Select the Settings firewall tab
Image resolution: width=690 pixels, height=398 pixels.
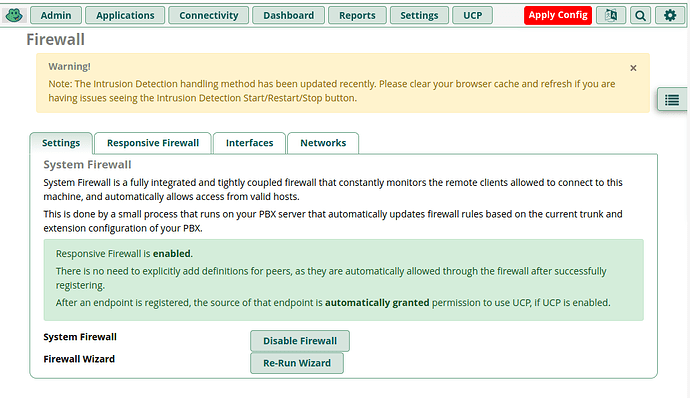pyautogui.click(x=61, y=143)
